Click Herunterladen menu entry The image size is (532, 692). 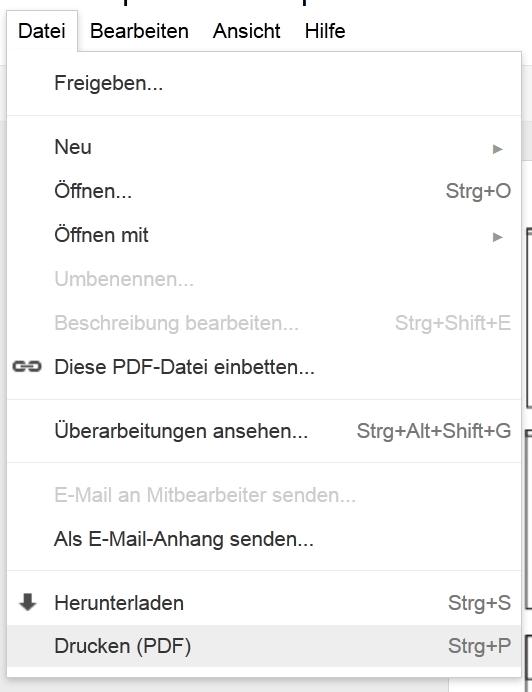point(264,603)
